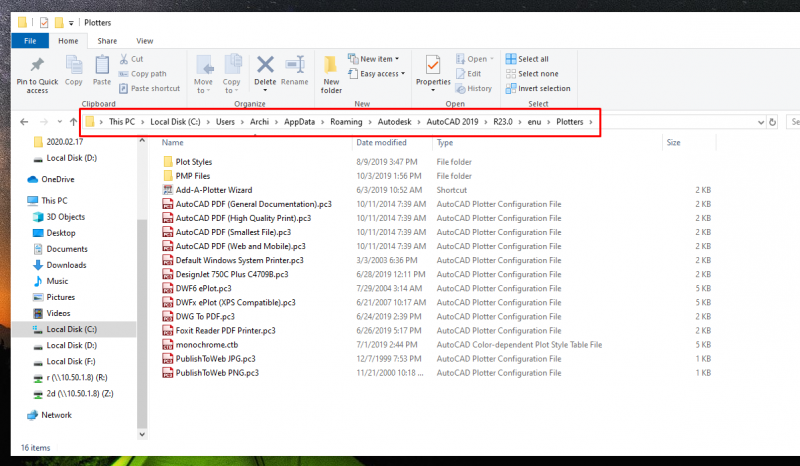Open the File menu tab
The width and height of the screenshot is (800, 466).
tap(30, 41)
